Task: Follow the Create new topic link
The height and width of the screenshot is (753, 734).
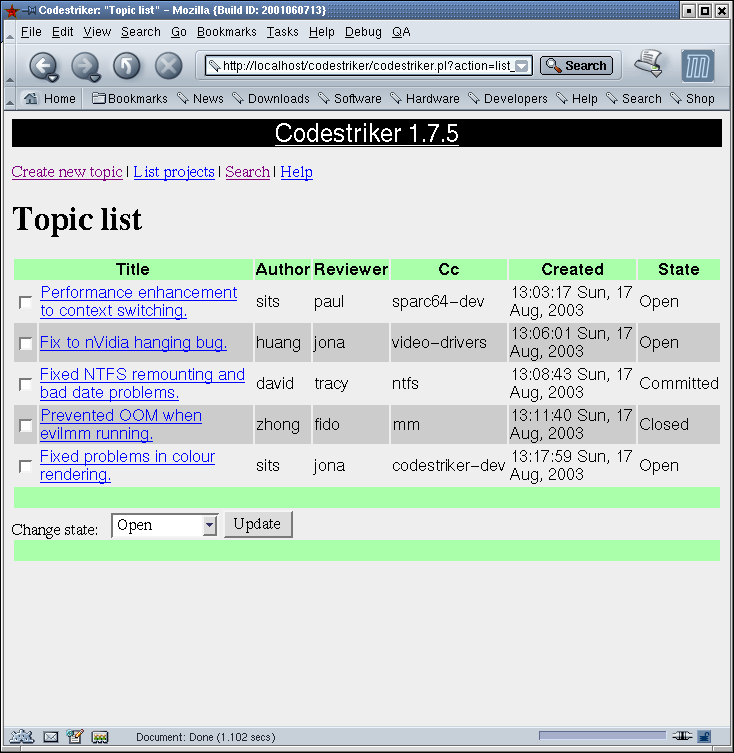Action: tap(67, 172)
